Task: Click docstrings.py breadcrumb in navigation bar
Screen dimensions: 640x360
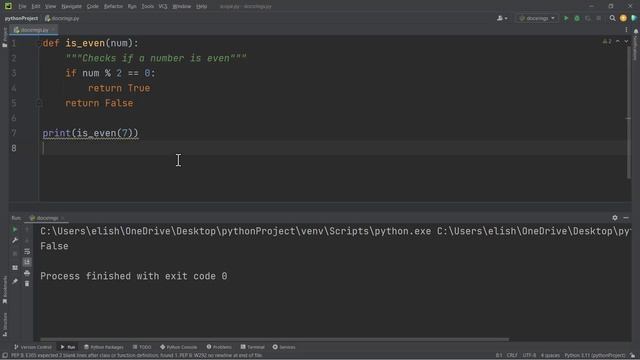Action: click(x=62, y=18)
